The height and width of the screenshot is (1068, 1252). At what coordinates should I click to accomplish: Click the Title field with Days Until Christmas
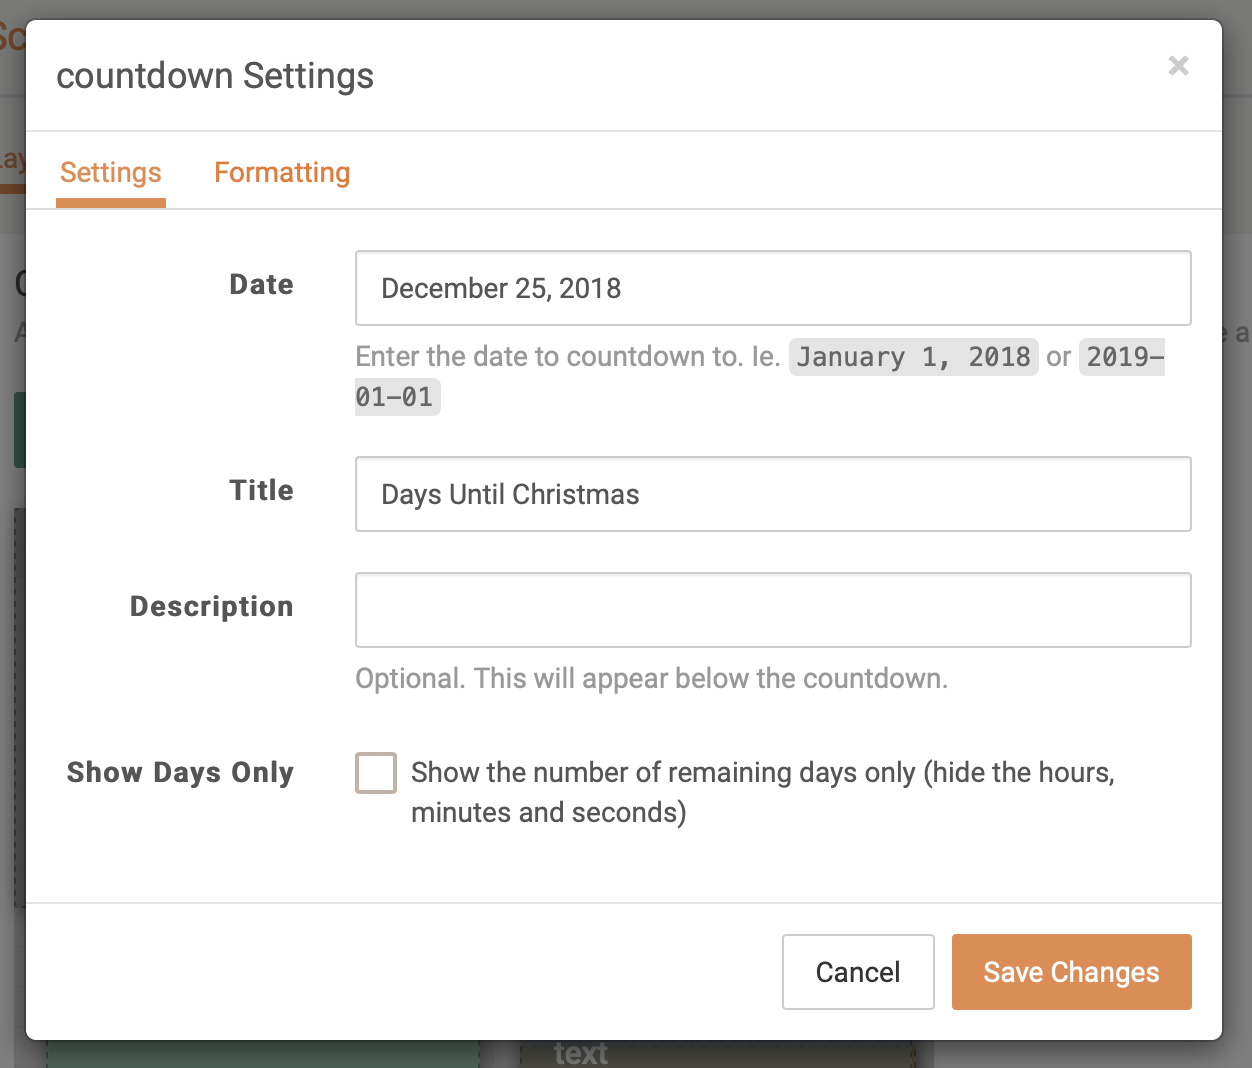[773, 494]
